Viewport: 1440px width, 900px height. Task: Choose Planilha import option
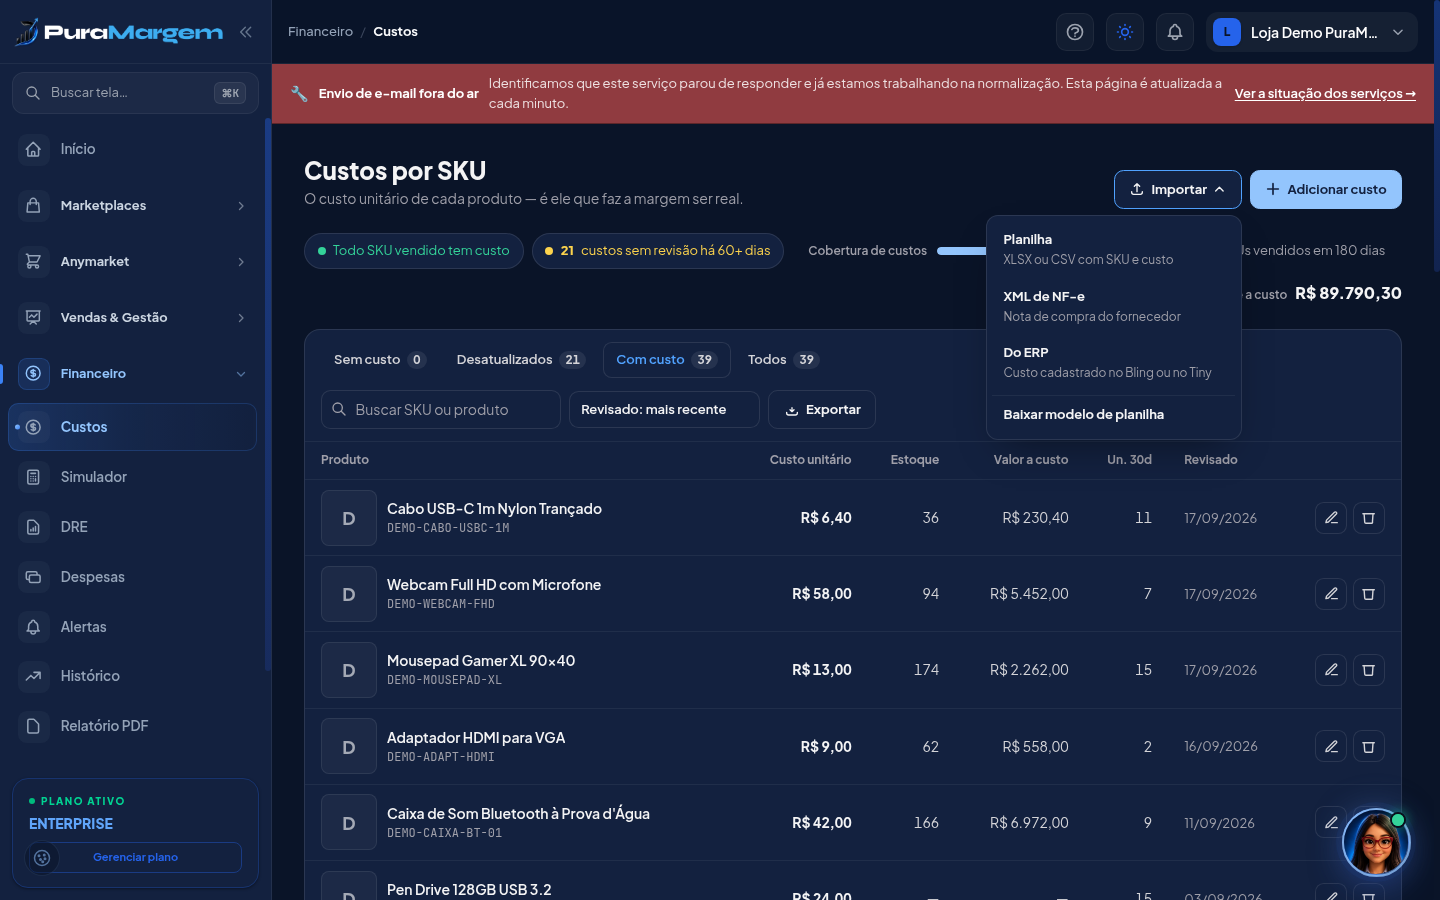click(x=1114, y=249)
